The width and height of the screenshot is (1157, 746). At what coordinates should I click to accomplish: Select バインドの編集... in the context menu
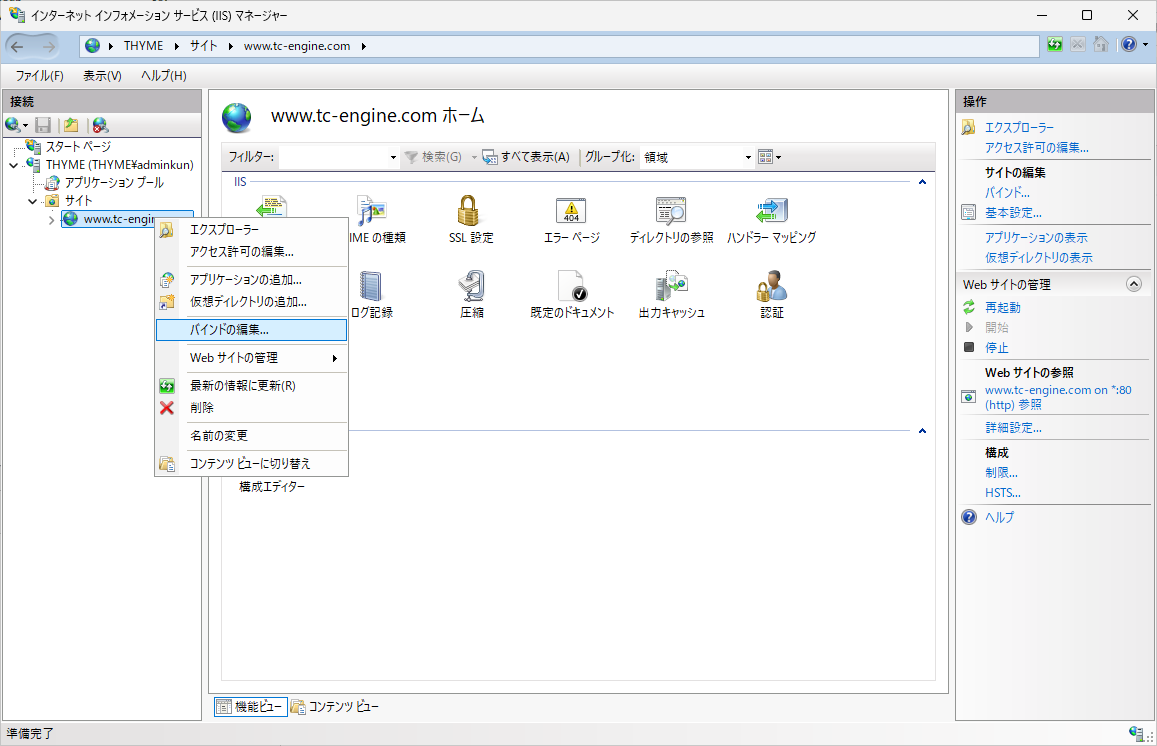click(251, 330)
